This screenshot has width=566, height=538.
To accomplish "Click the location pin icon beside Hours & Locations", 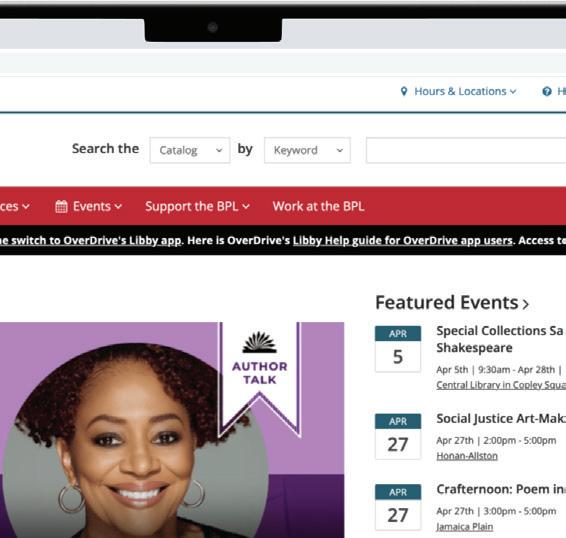I will point(404,91).
